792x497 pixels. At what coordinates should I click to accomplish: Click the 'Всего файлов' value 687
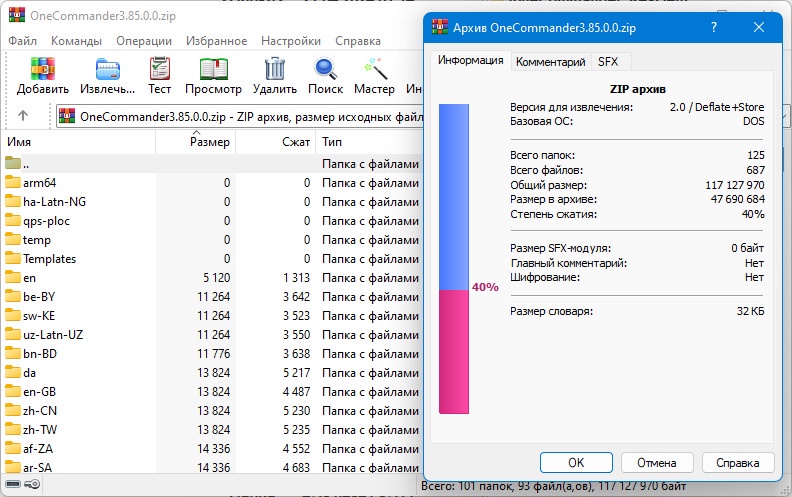click(x=756, y=170)
